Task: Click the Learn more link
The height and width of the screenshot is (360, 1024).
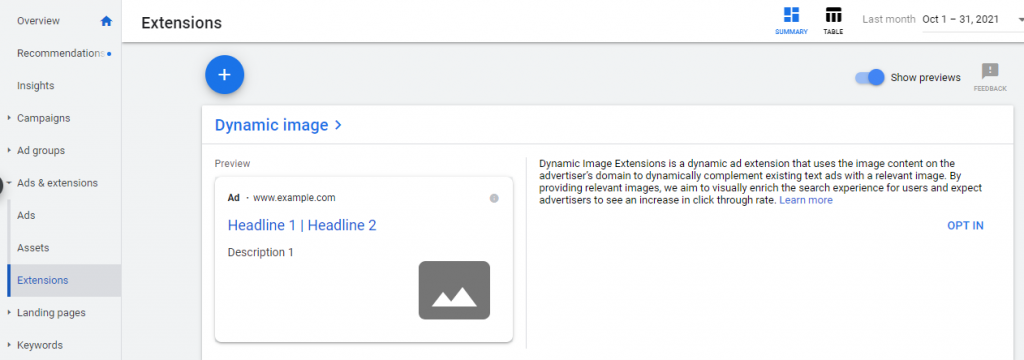Action: click(x=806, y=201)
